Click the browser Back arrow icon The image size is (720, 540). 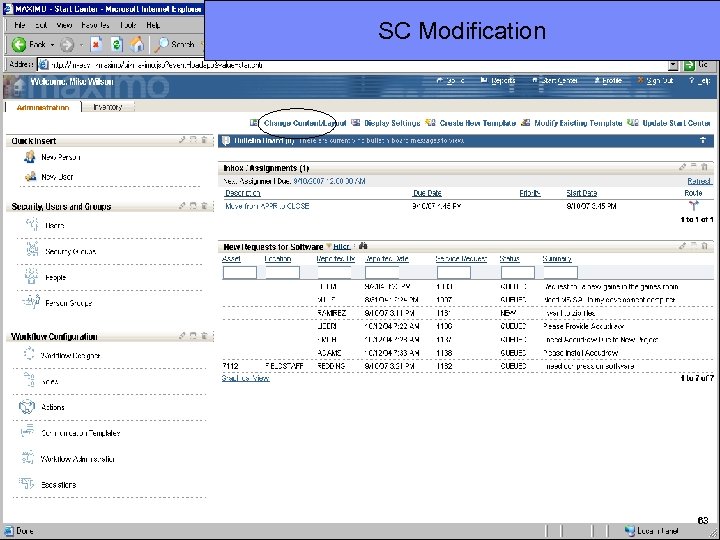[x=19, y=45]
